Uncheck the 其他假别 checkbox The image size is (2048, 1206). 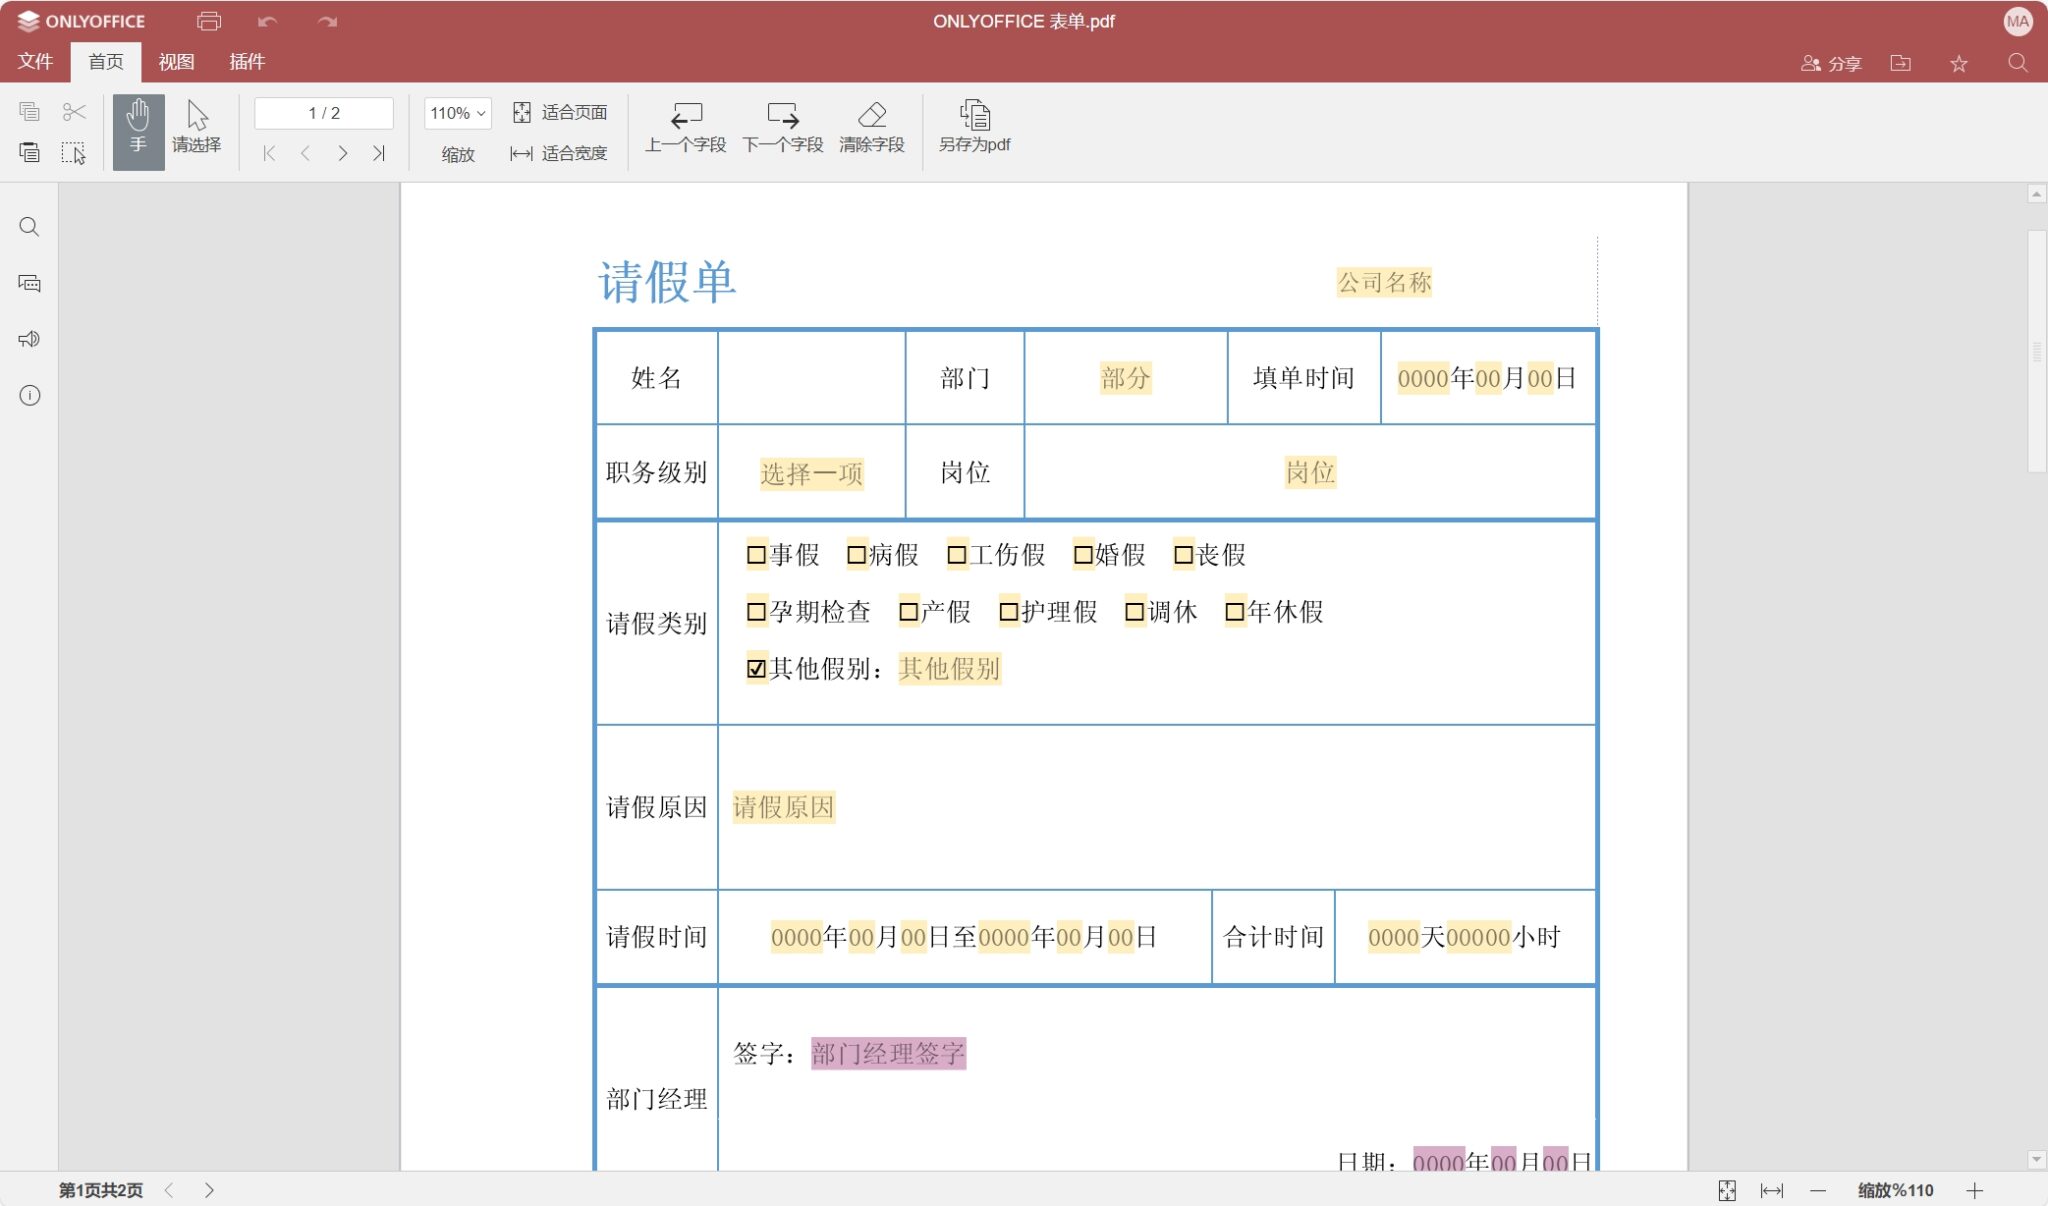pos(756,668)
